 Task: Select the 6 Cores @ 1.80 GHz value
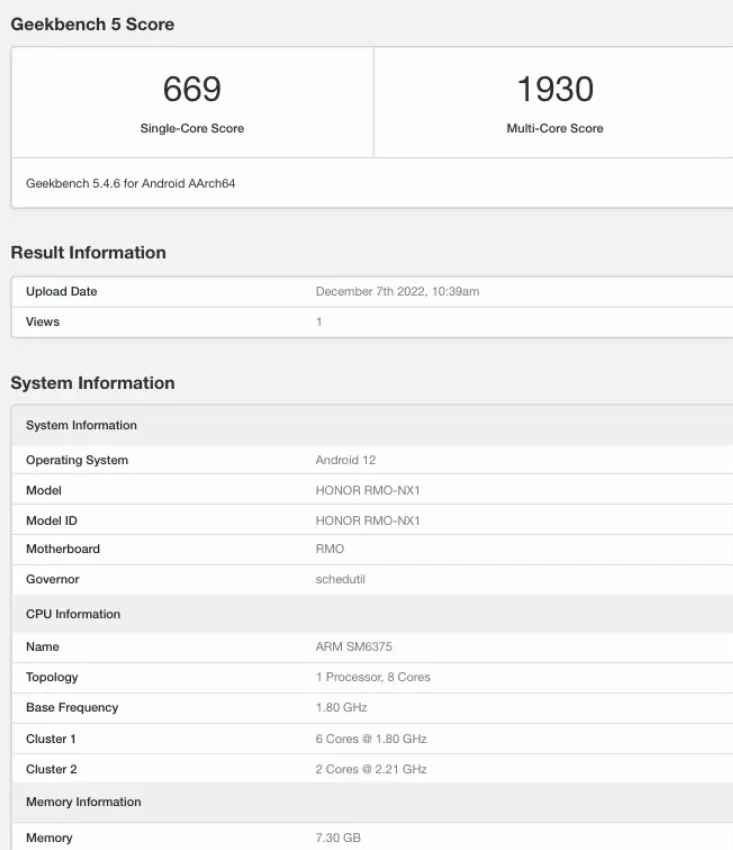click(x=371, y=739)
